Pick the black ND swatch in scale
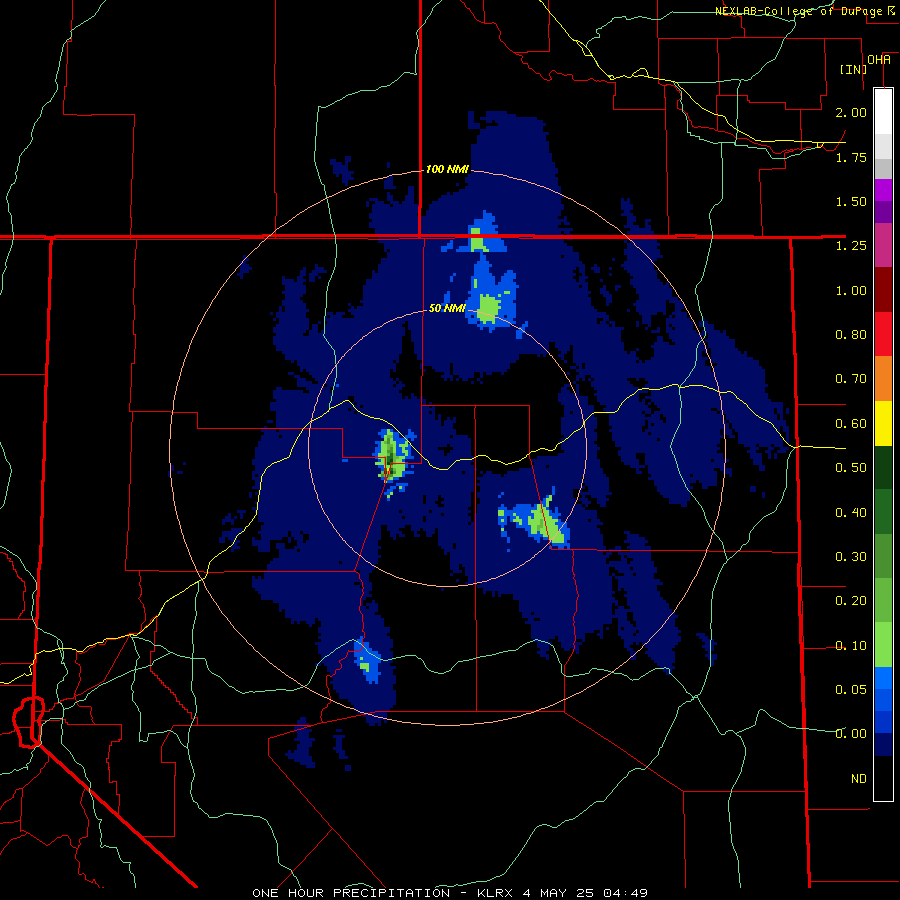This screenshot has width=900, height=900. pos(883,778)
